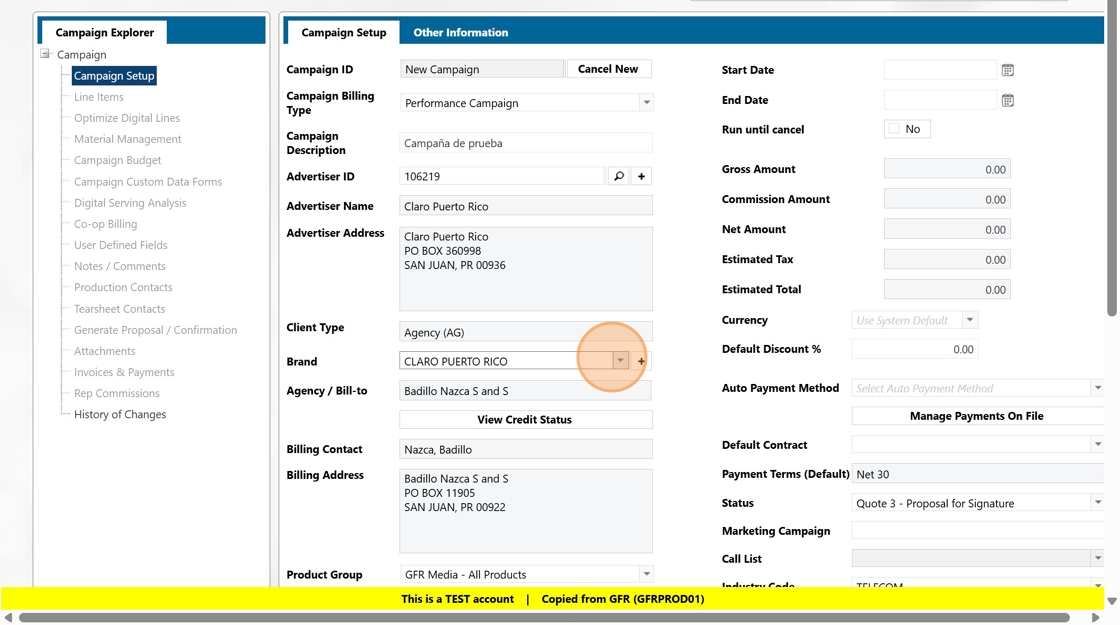
Task: Click the Gross Amount value field
Action: (x=947, y=169)
